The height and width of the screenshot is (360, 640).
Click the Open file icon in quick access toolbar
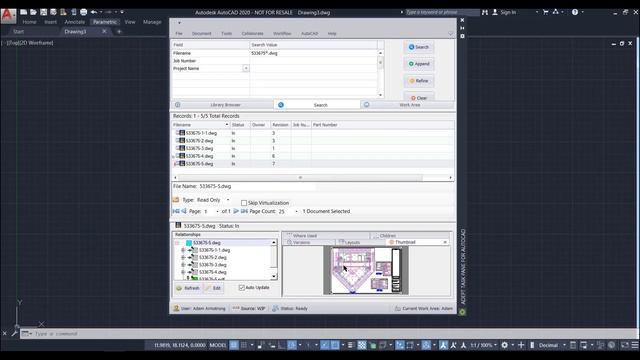click(33, 12)
